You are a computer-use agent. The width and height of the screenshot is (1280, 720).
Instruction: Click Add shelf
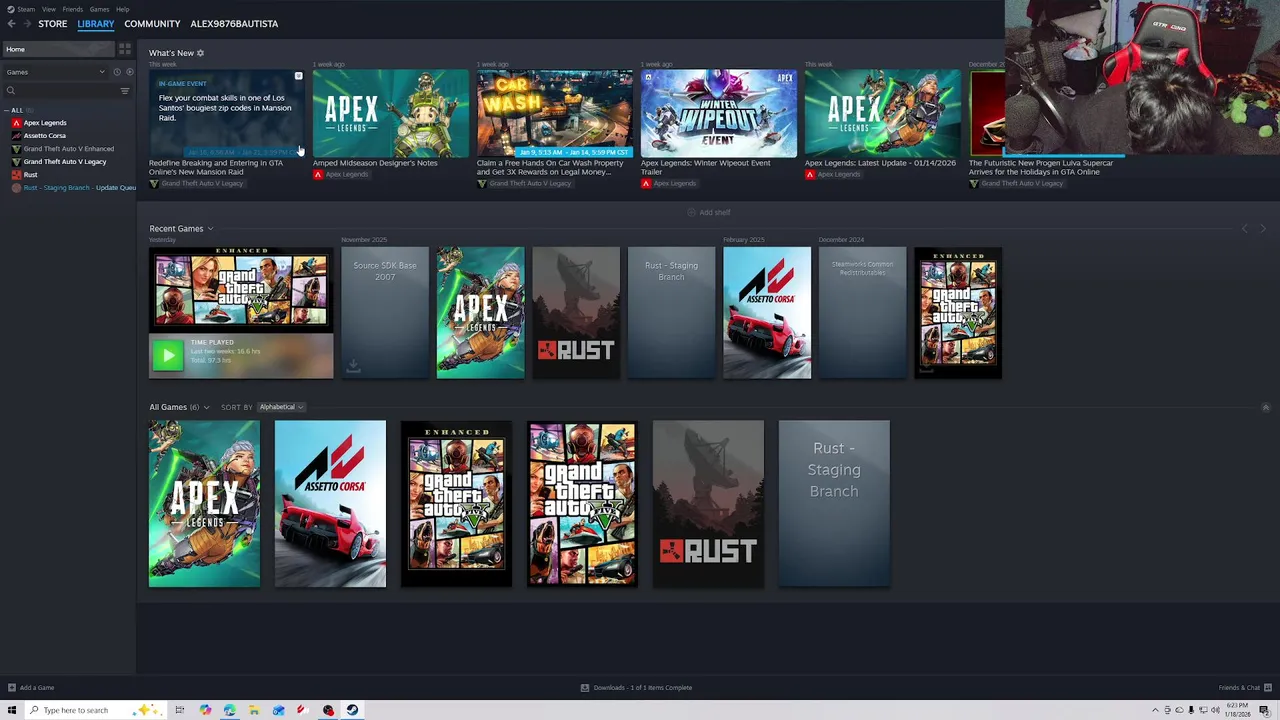709,212
